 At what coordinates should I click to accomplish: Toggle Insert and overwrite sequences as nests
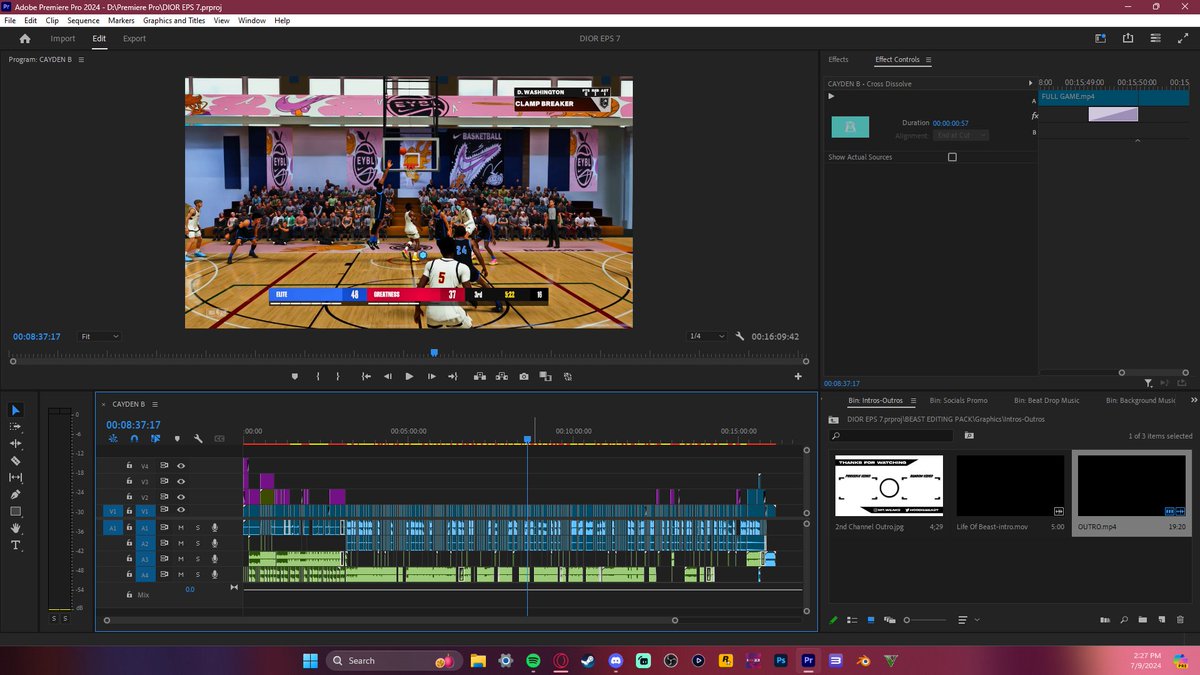coord(112,438)
